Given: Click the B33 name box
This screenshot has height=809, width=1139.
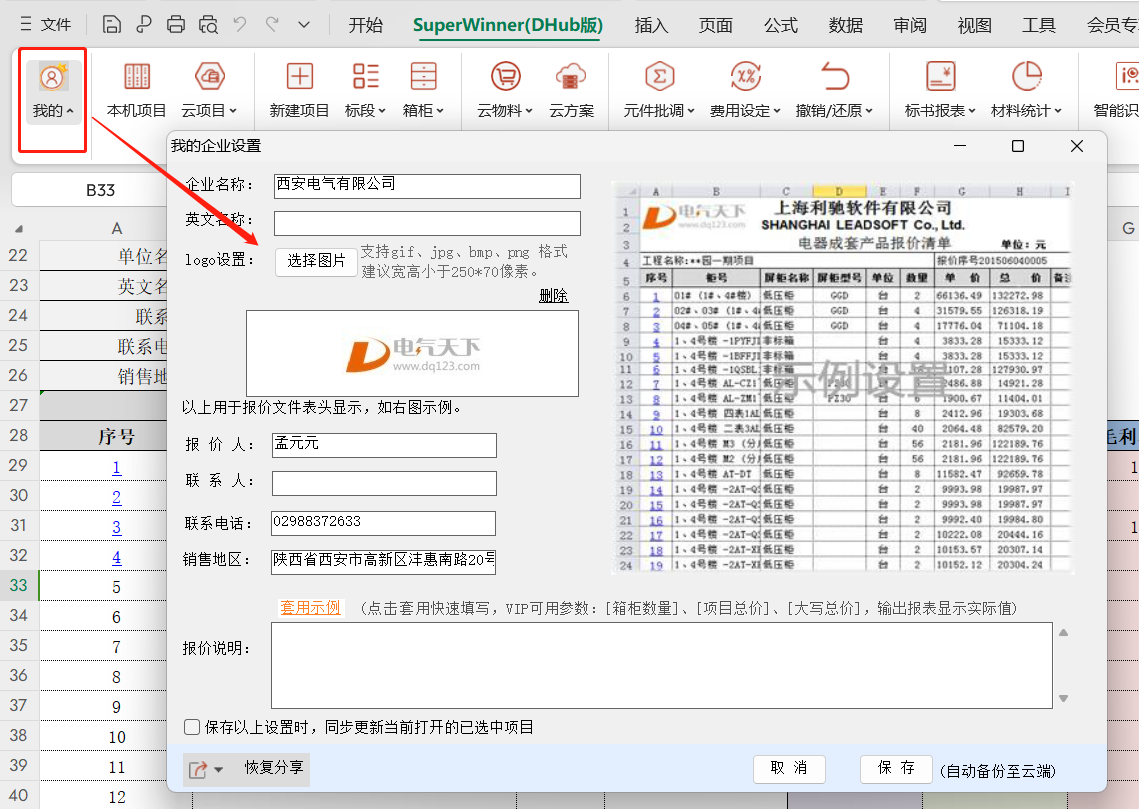Looking at the screenshot, I should click(100, 190).
